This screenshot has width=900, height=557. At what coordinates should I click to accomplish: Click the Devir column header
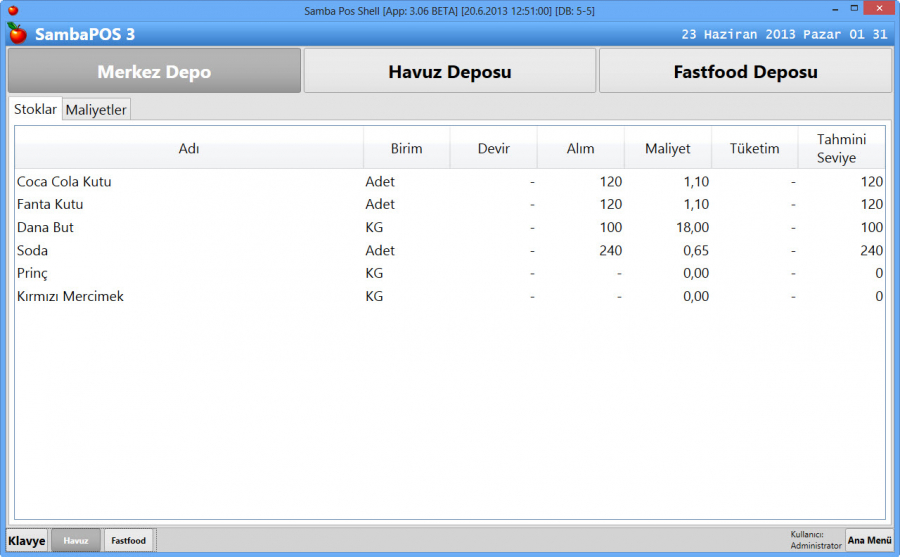click(493, 149)
